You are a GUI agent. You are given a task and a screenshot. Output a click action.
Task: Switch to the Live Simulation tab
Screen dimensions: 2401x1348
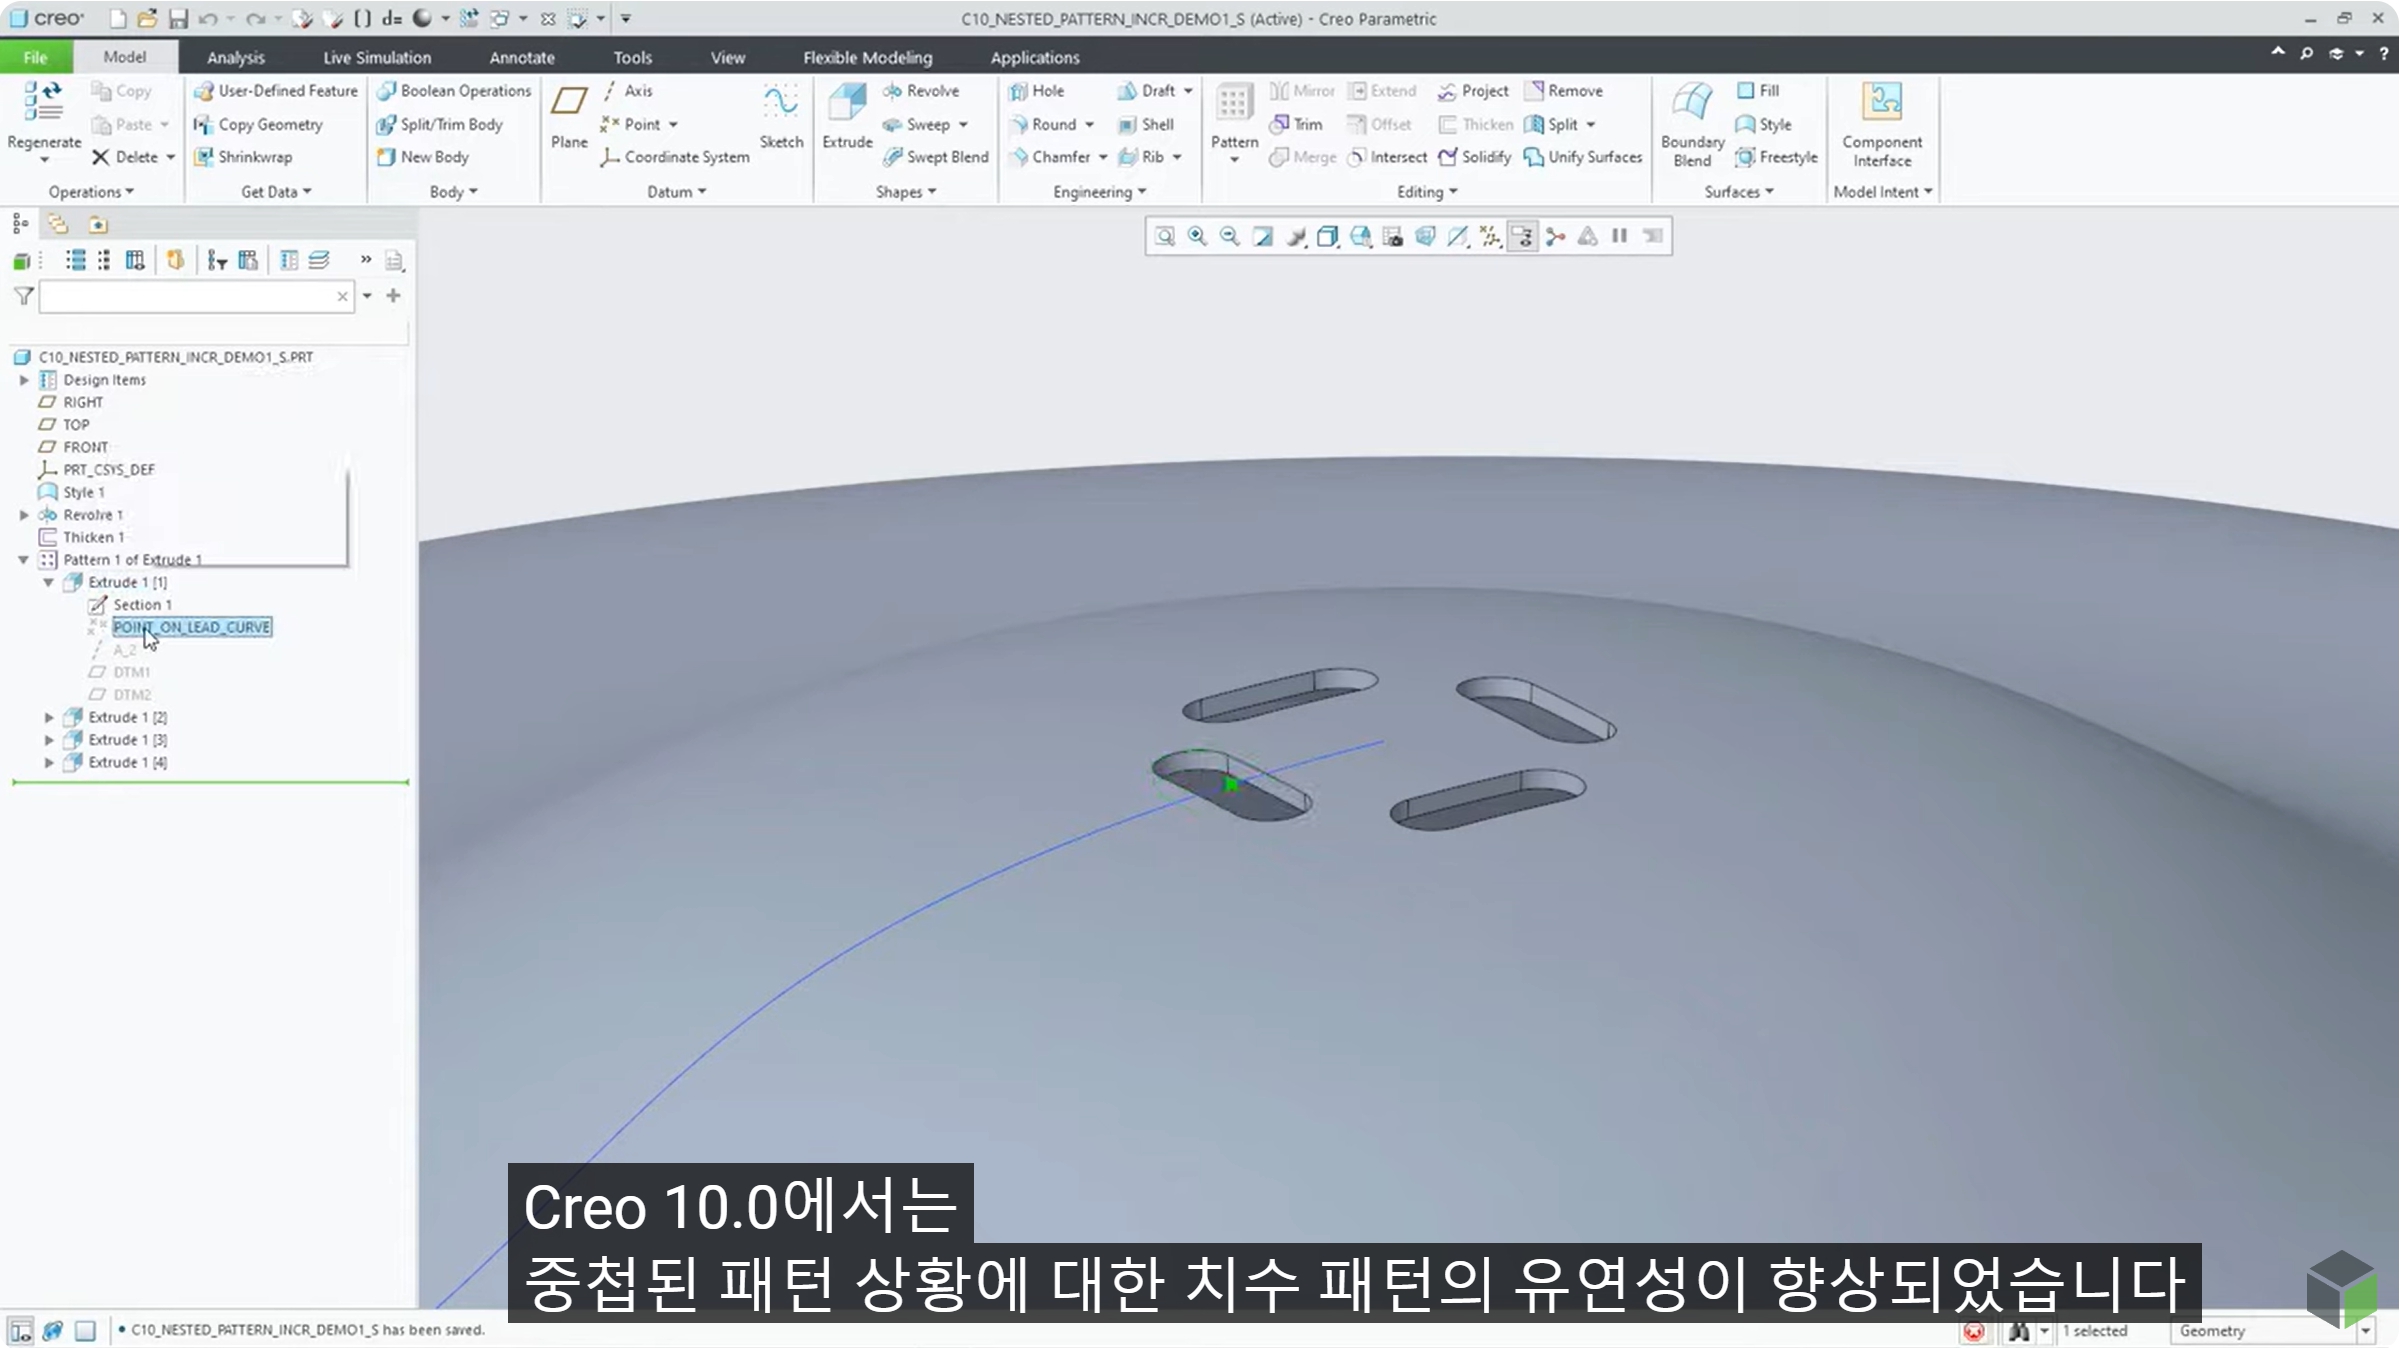377,58
